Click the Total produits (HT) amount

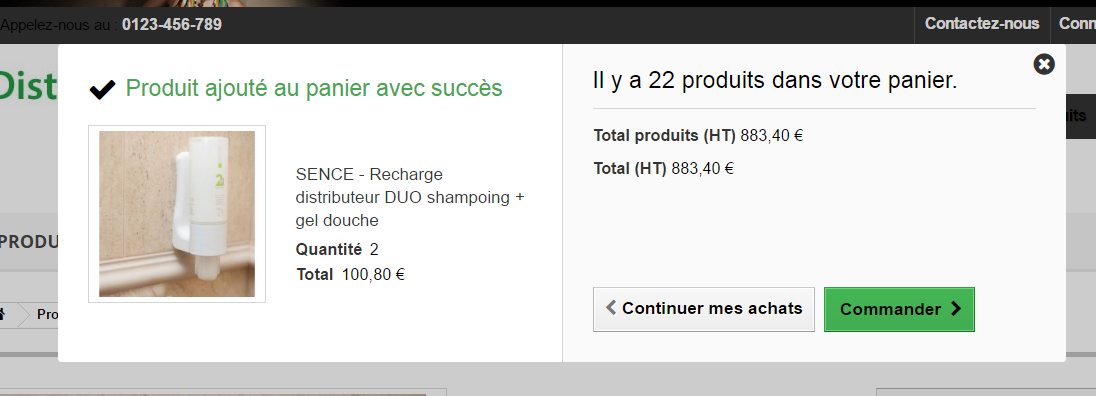pyautogui.click(x=772, y=135)
